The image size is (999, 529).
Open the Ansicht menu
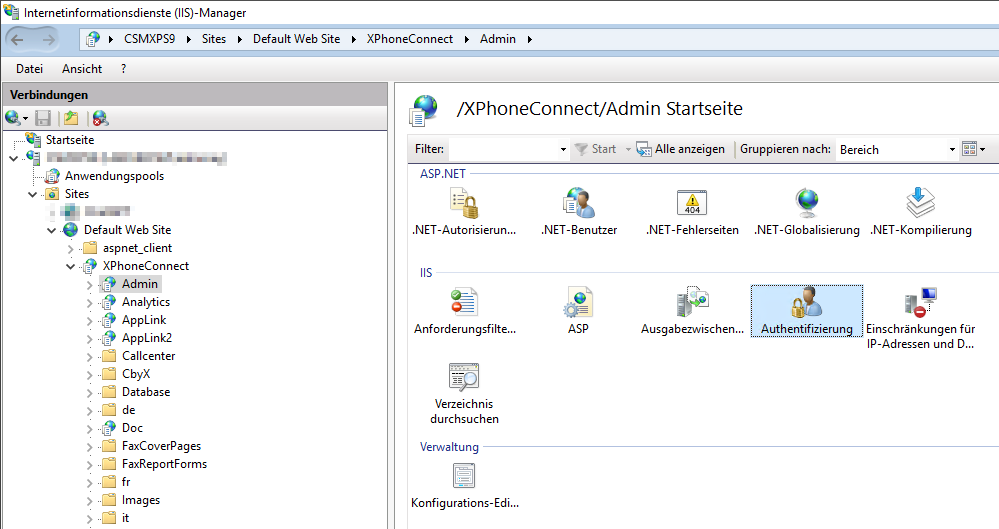82,69
